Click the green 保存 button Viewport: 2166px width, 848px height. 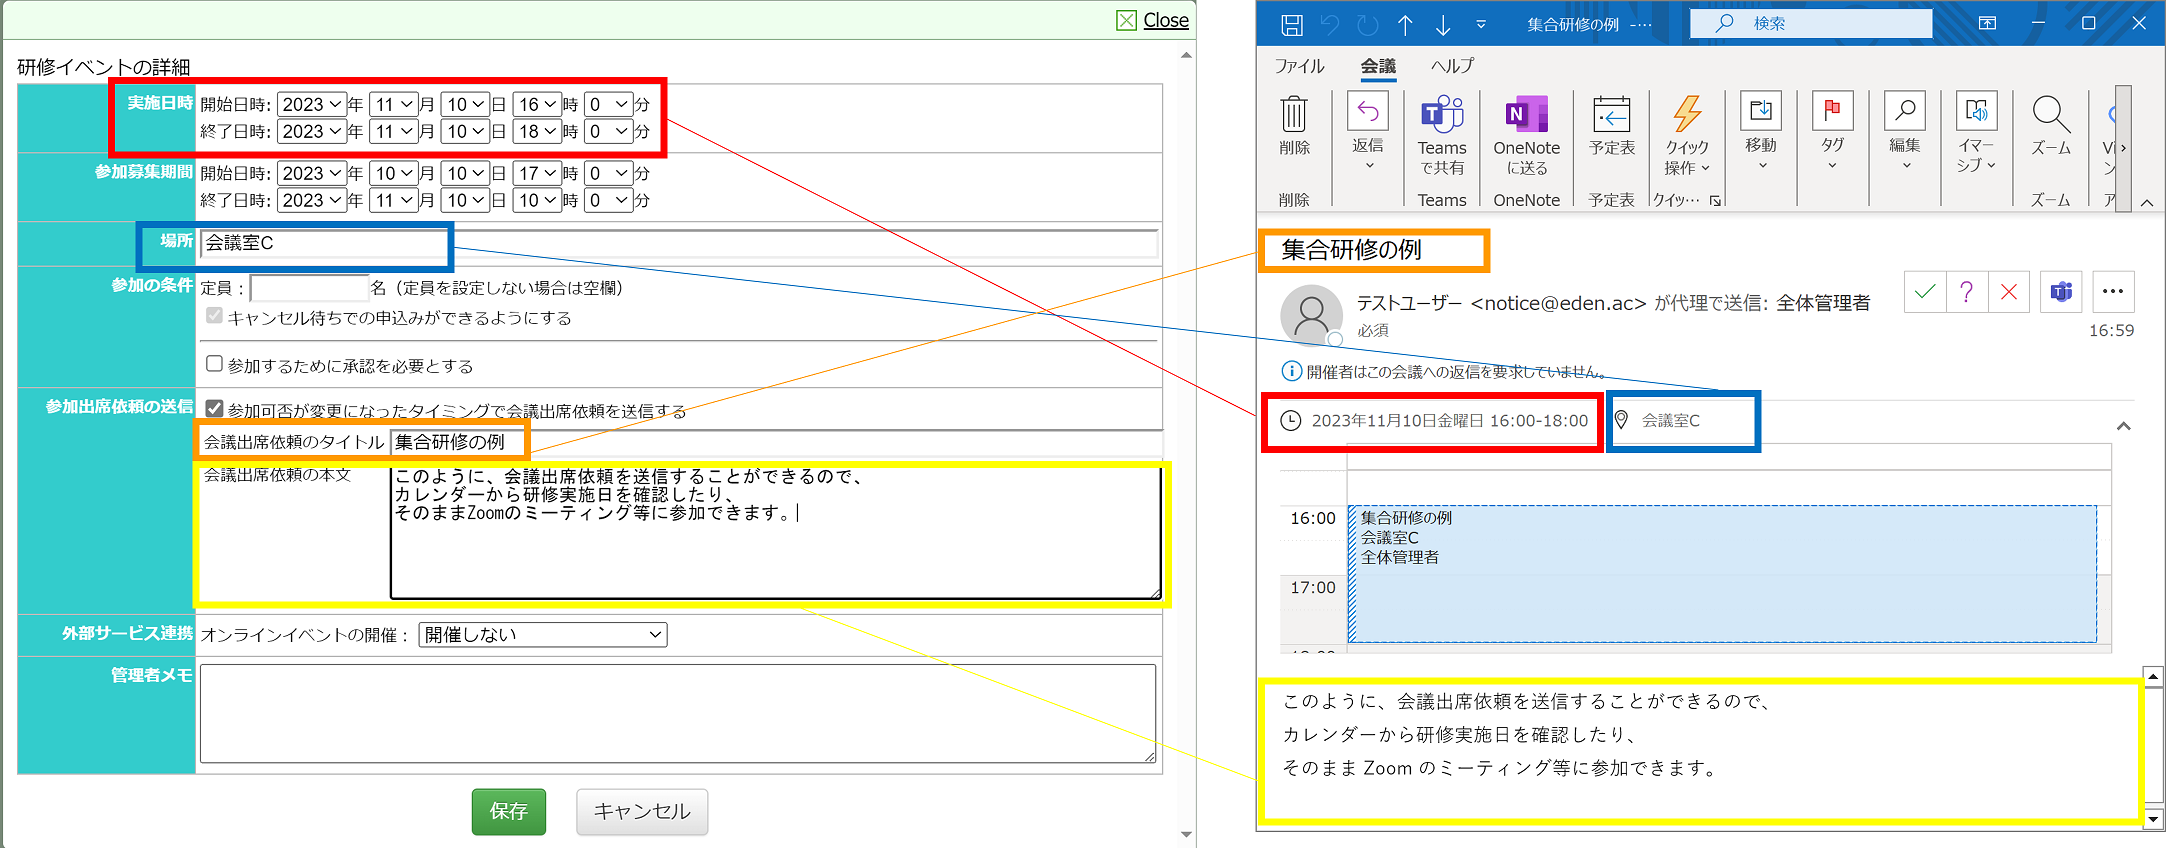pos(509,811)
